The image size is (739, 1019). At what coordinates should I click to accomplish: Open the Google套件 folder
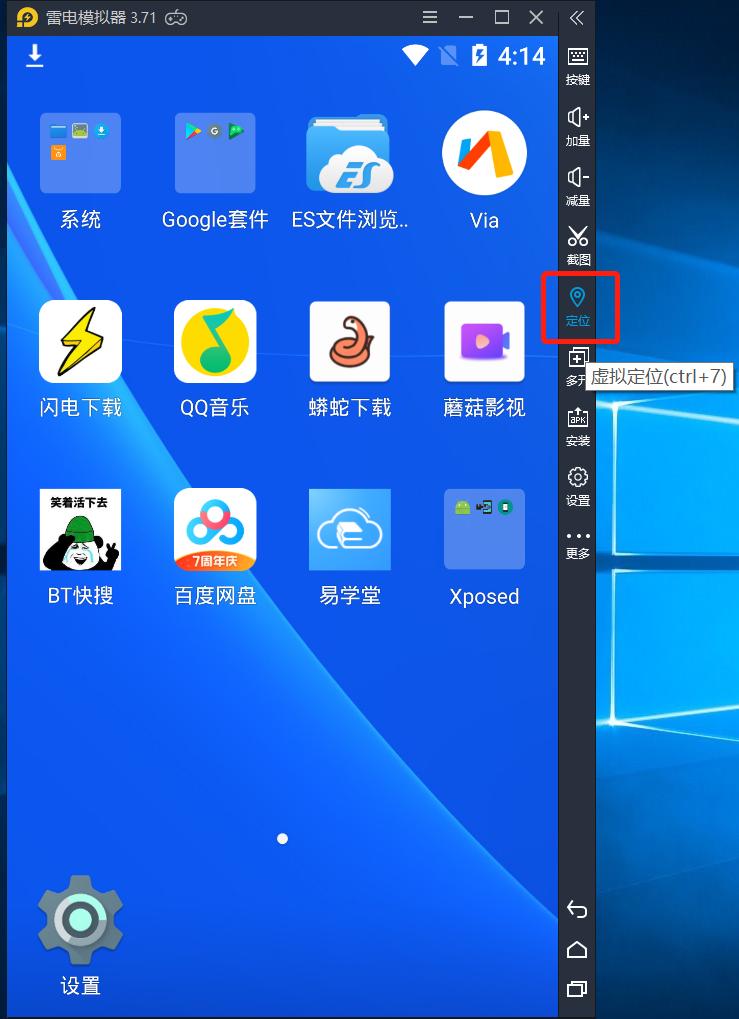[x=215, y=153]
